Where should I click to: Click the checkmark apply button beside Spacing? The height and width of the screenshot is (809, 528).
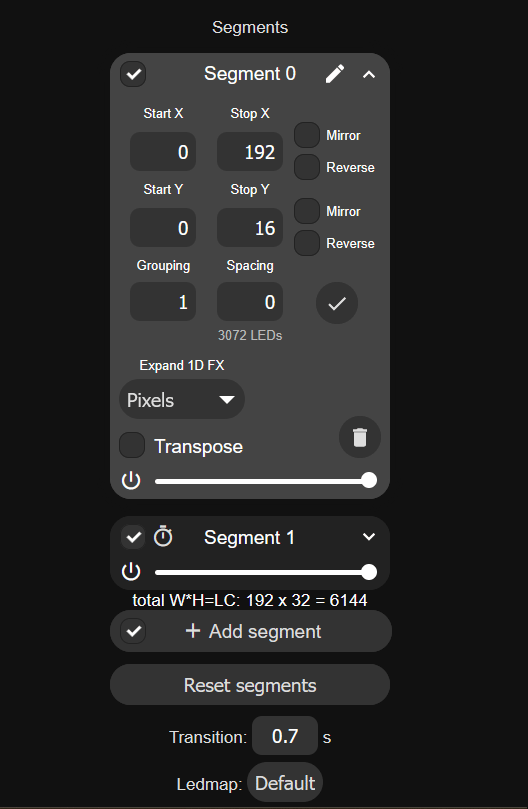click(337, 303)
